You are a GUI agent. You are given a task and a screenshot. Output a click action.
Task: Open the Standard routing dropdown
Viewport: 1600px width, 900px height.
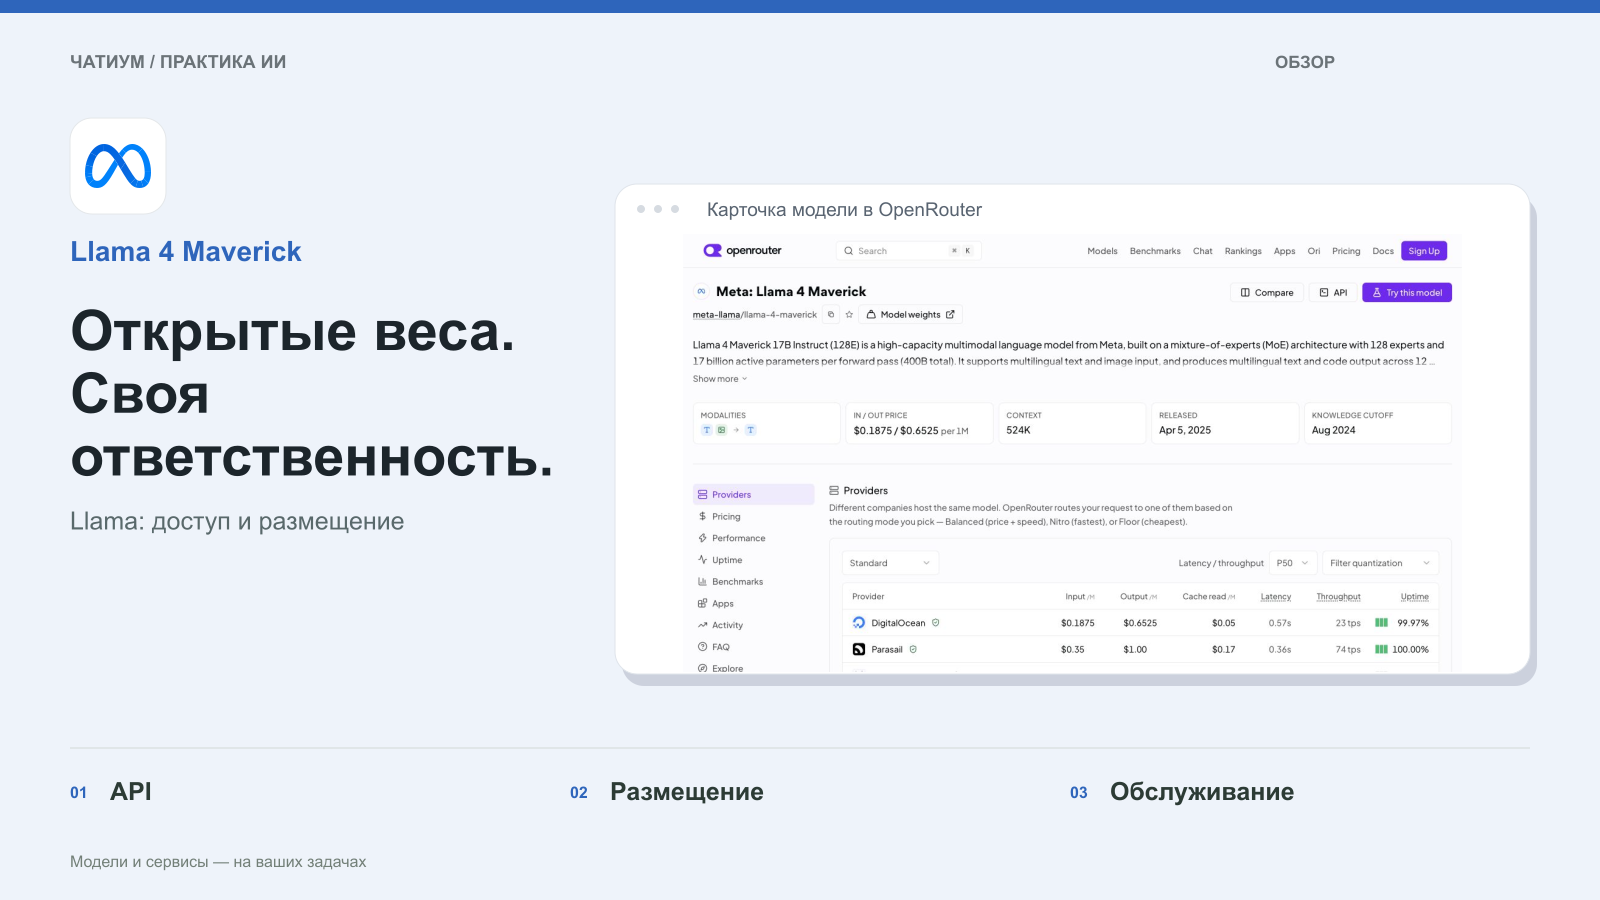pos(890,563)
